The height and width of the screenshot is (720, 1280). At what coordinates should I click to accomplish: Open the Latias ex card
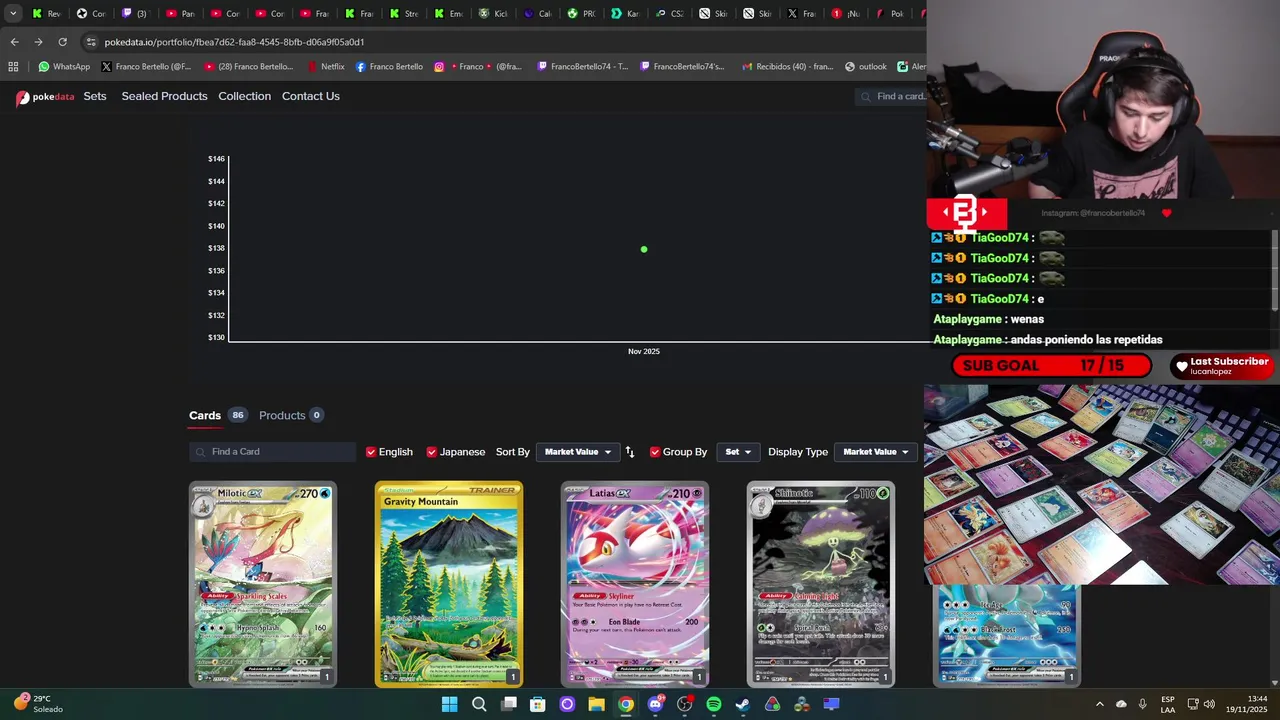635,585
